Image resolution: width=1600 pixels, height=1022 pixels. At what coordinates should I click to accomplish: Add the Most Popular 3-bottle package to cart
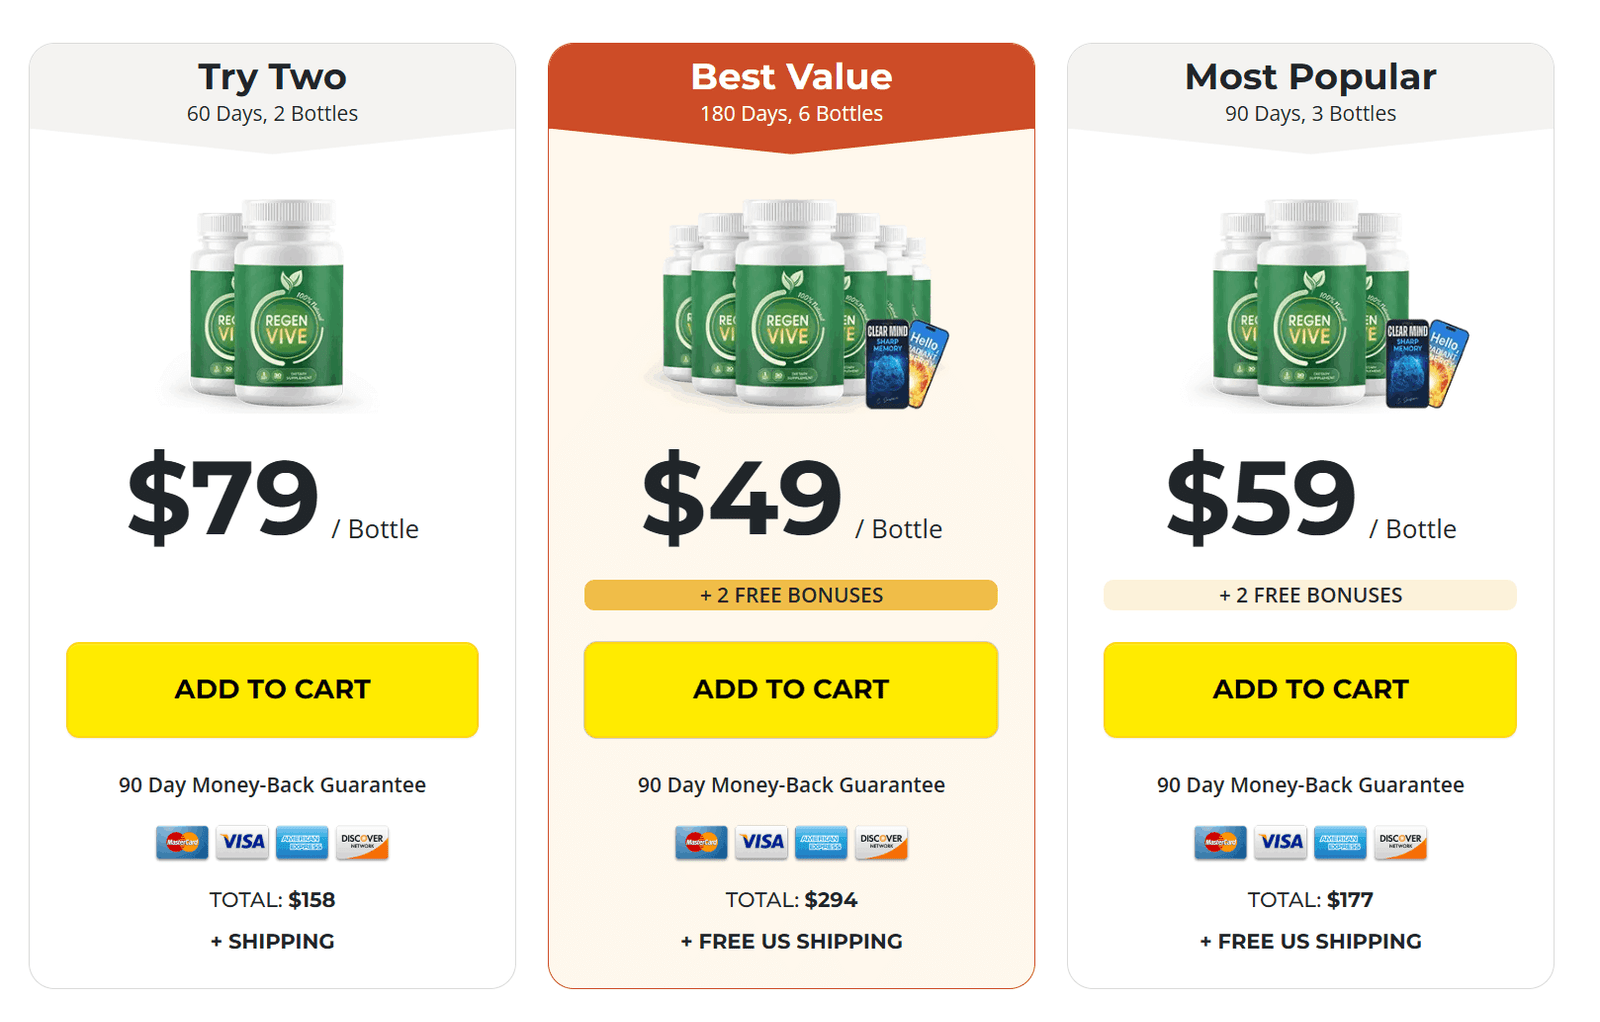click(x=1310, y=690)
